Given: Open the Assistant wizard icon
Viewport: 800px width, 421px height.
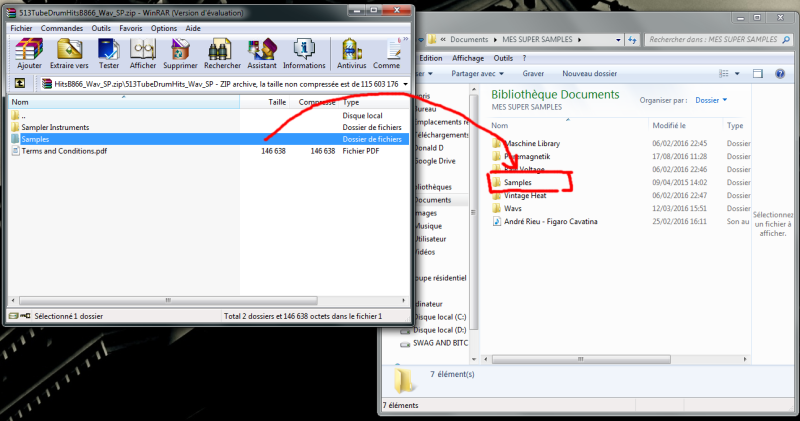Looking at the screenshot, I should [x=262, y=50].
